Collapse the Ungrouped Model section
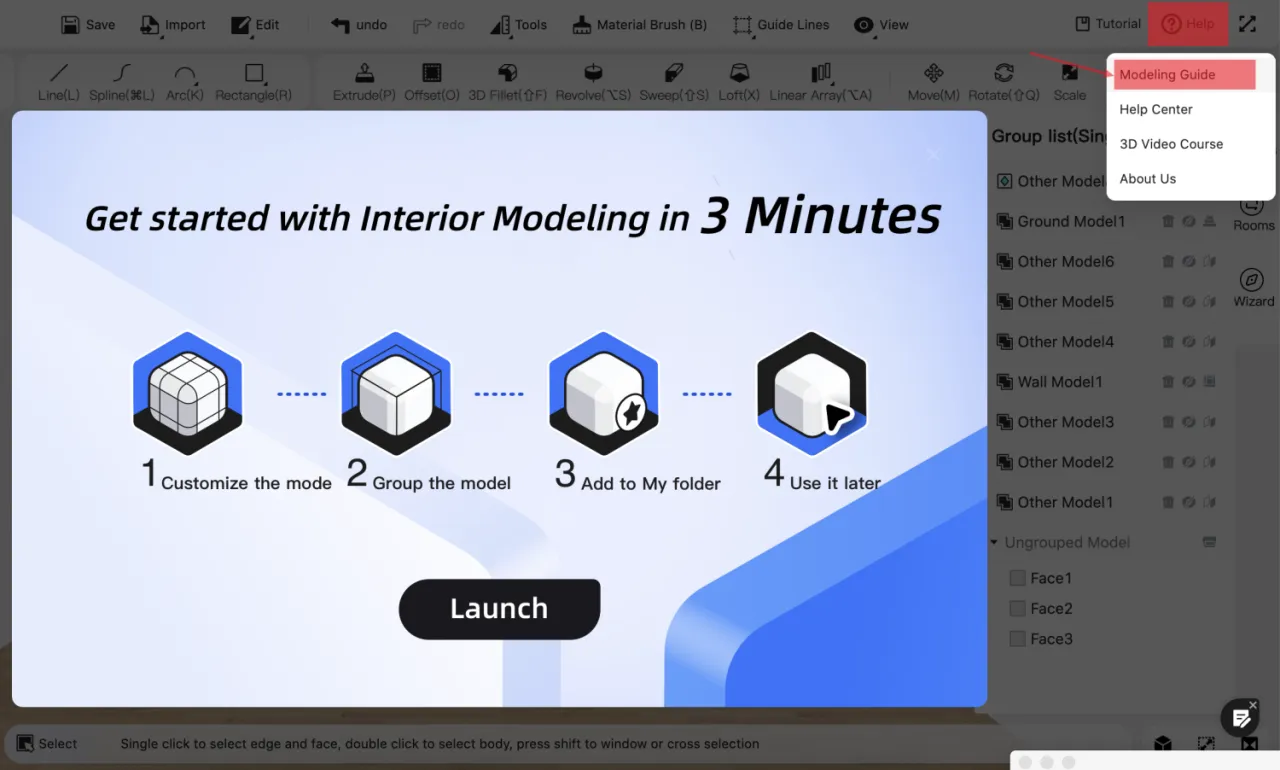The image size is (1280, 770). coord(994,543)
